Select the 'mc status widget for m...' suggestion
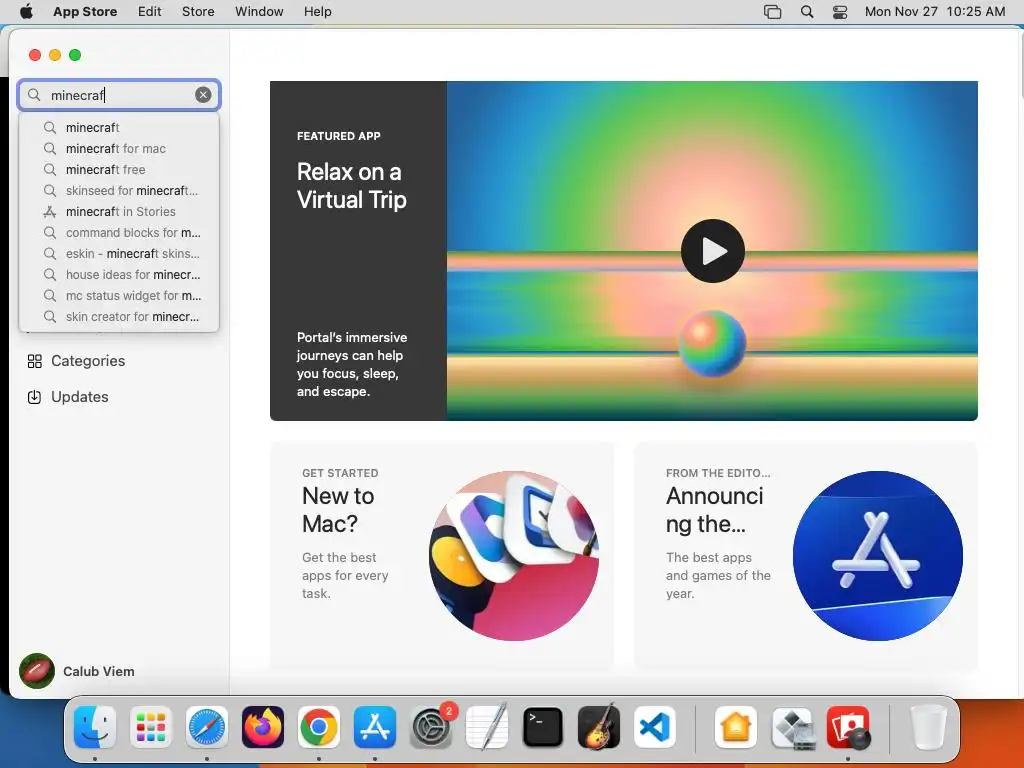The image size is (1024, 768). pos(119,295)
